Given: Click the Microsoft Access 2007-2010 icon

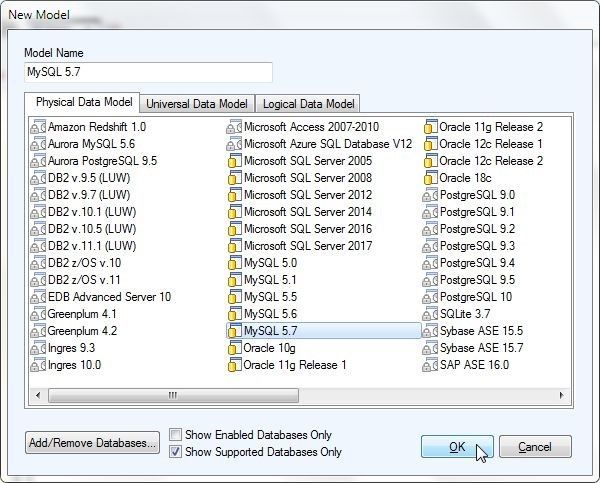Looking at the screenshot, I should pos(234,127).
